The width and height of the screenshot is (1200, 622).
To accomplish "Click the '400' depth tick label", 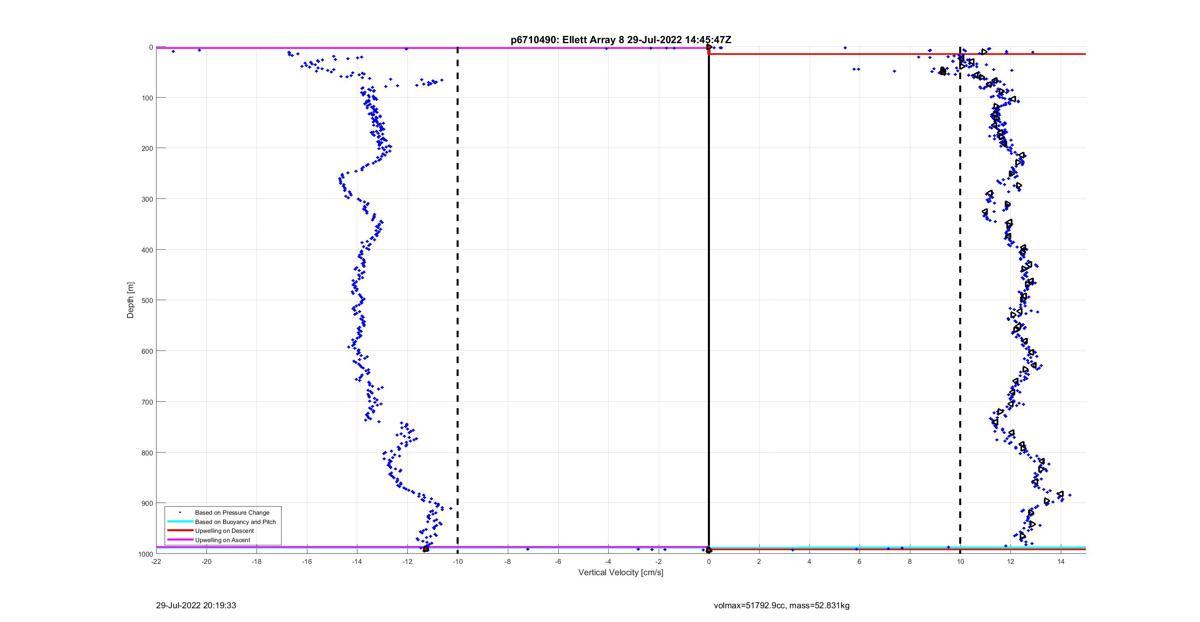I will pyautogui.click(x=146, y=250).
